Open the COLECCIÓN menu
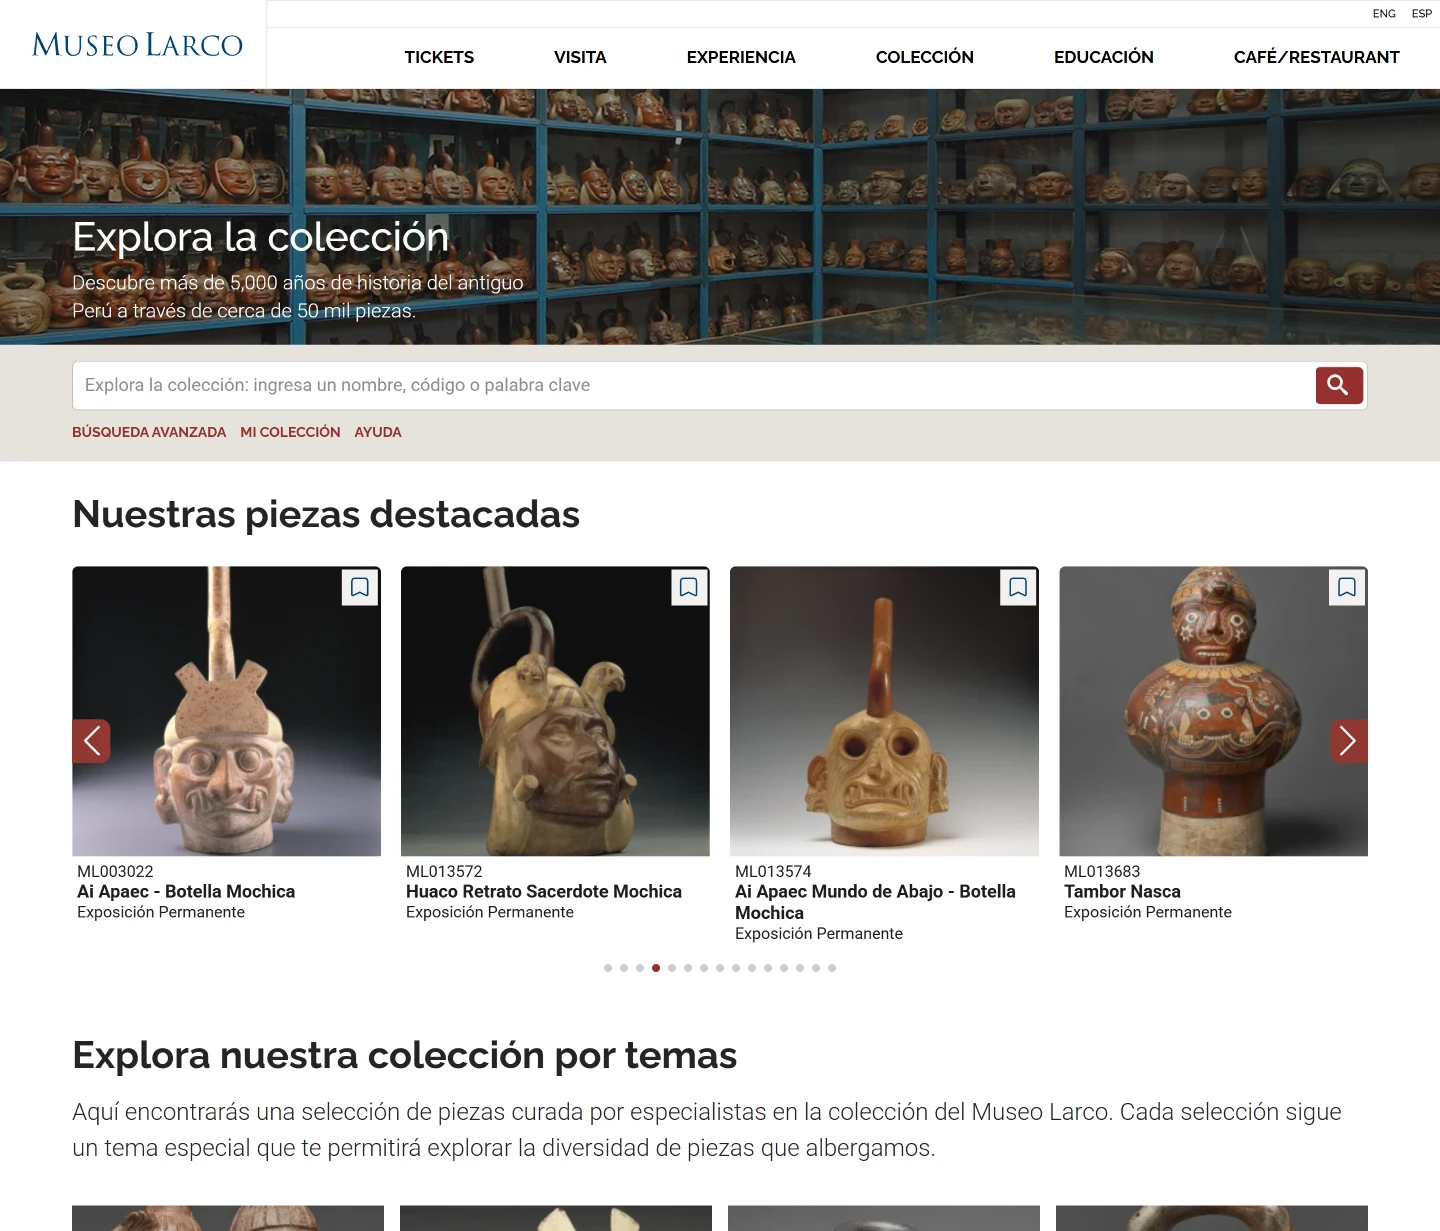Image resolution: width=1440 pixels, height=1231 pixels. (x=925, y=57)
